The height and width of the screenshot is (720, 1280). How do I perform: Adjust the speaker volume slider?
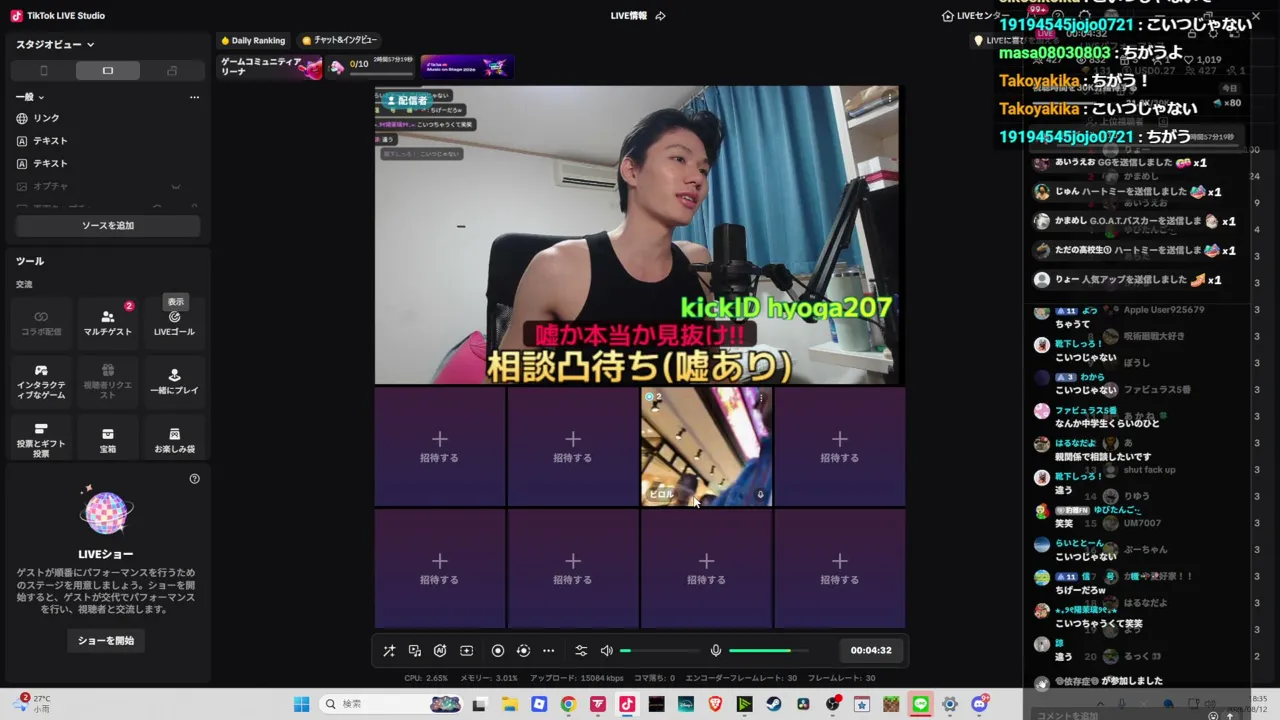coord(660,651)
